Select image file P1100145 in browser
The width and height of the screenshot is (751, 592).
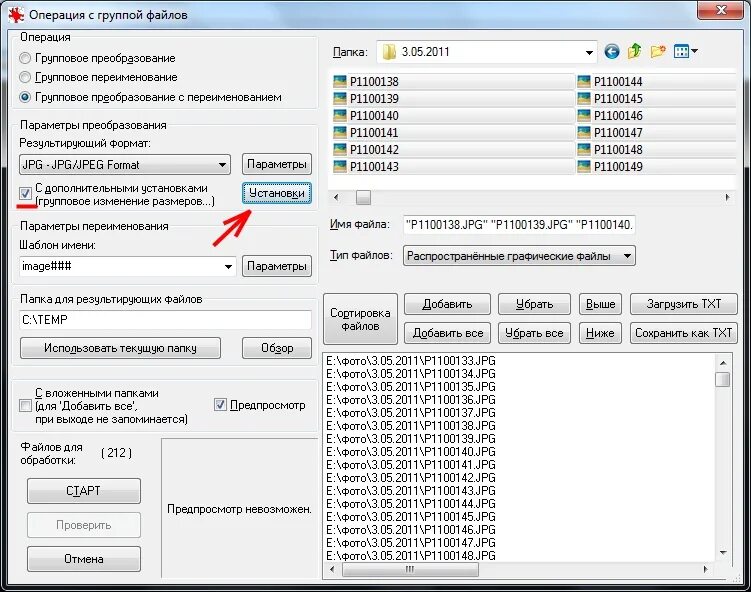[x=610, y=99]
